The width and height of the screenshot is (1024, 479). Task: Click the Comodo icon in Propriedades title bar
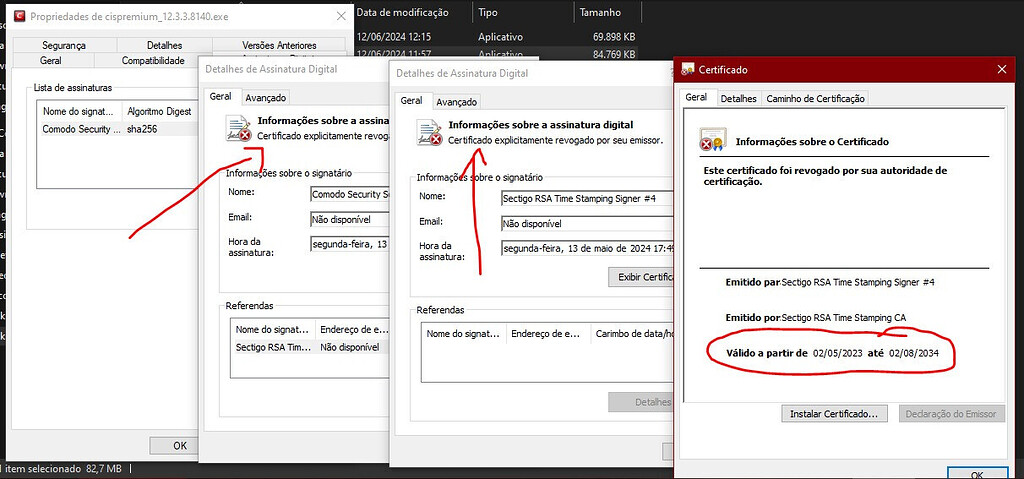(13, 16)
